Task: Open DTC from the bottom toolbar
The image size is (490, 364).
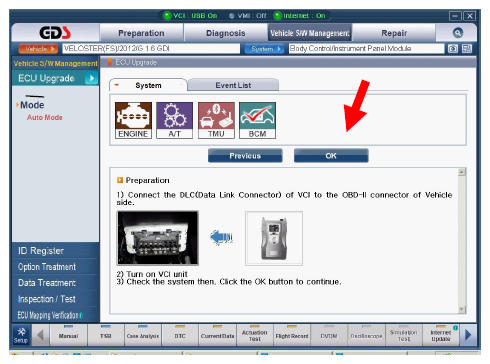Action: tap(180, 335)
